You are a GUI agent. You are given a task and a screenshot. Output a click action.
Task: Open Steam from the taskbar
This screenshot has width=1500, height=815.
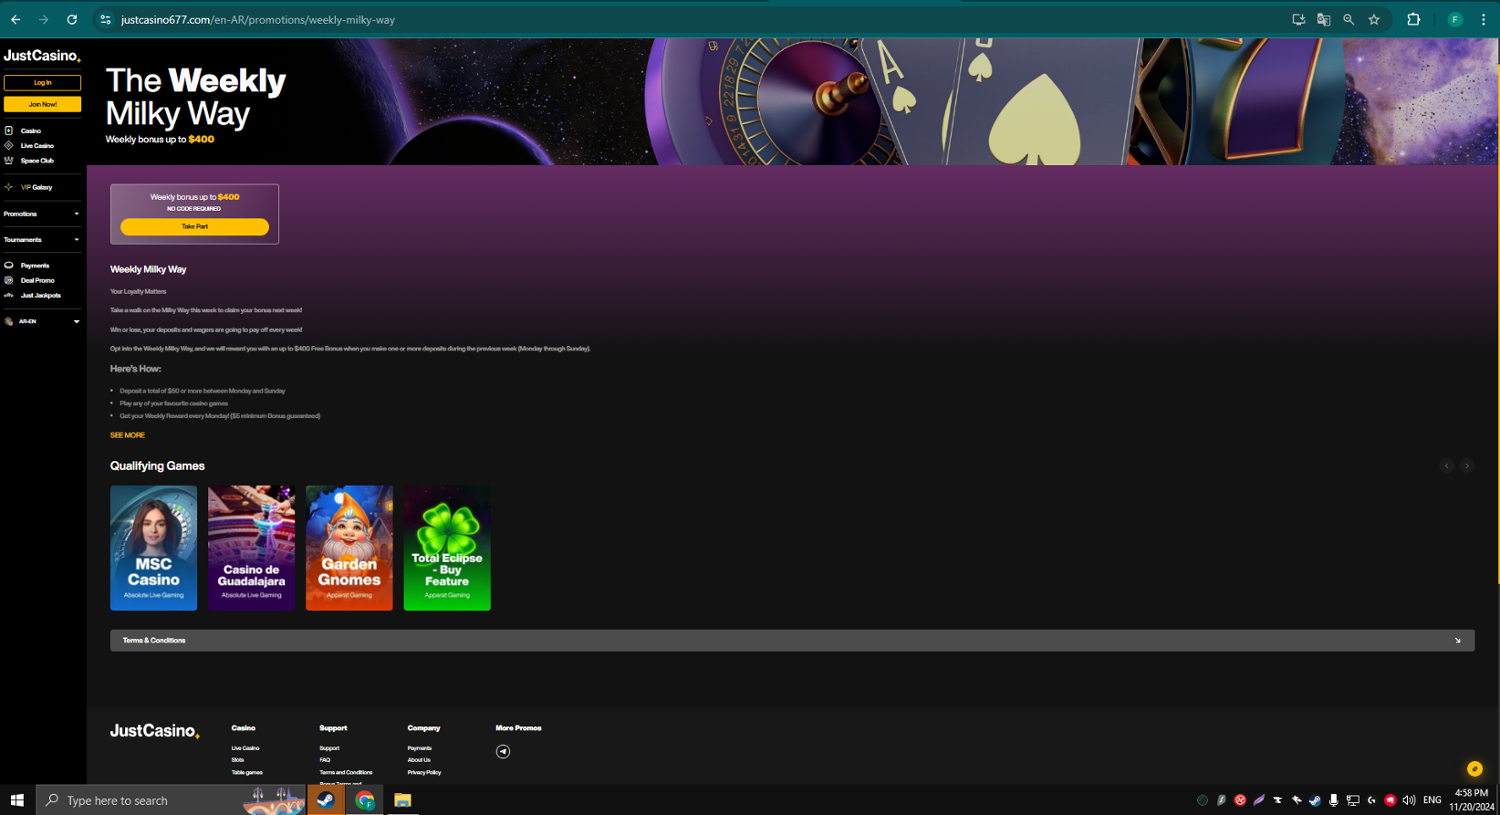[325, 800]
